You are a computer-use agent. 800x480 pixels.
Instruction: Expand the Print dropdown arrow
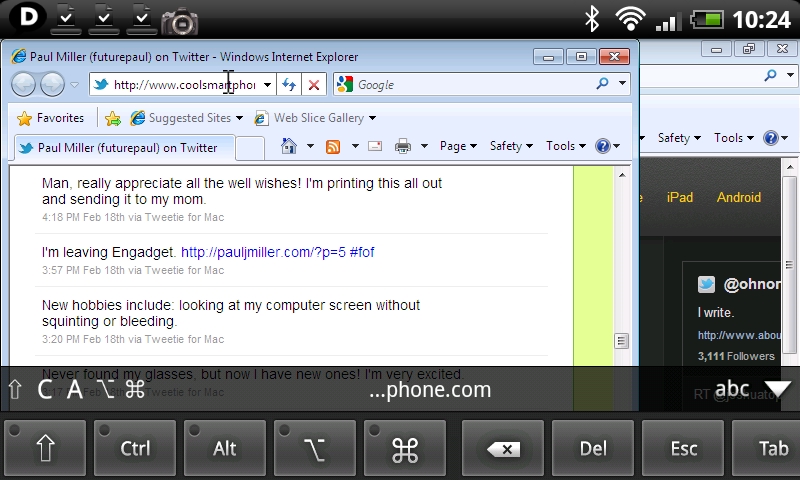pyautogui.click(x=424, y=146)
